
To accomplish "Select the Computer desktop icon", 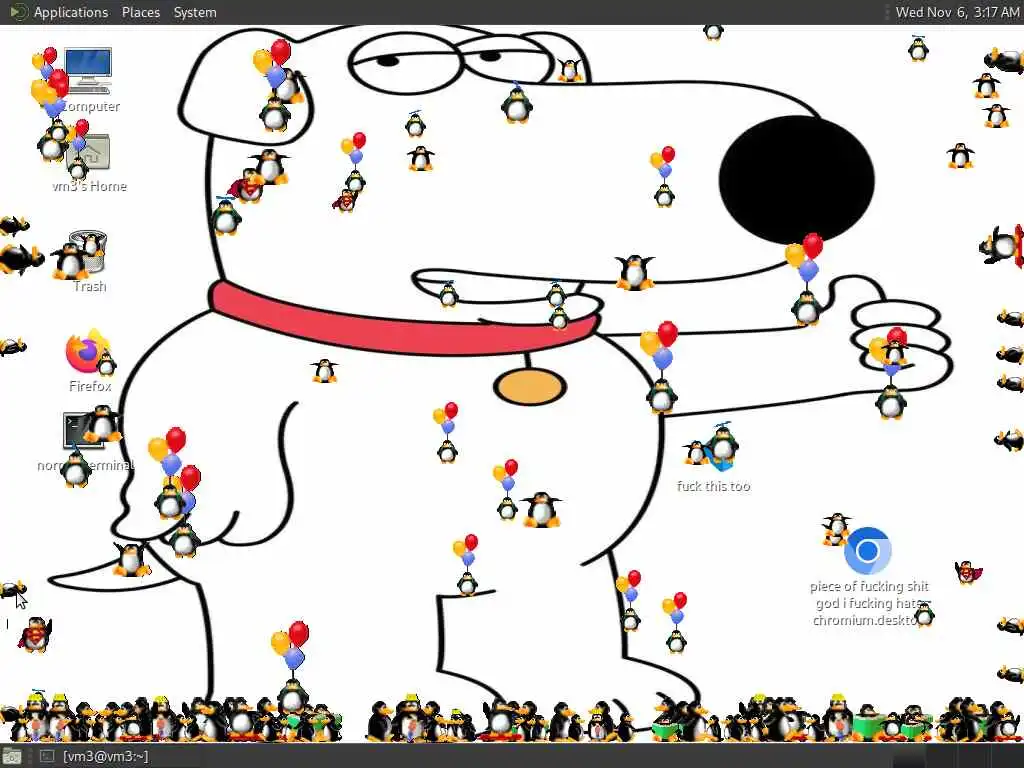I will point(88,71).
